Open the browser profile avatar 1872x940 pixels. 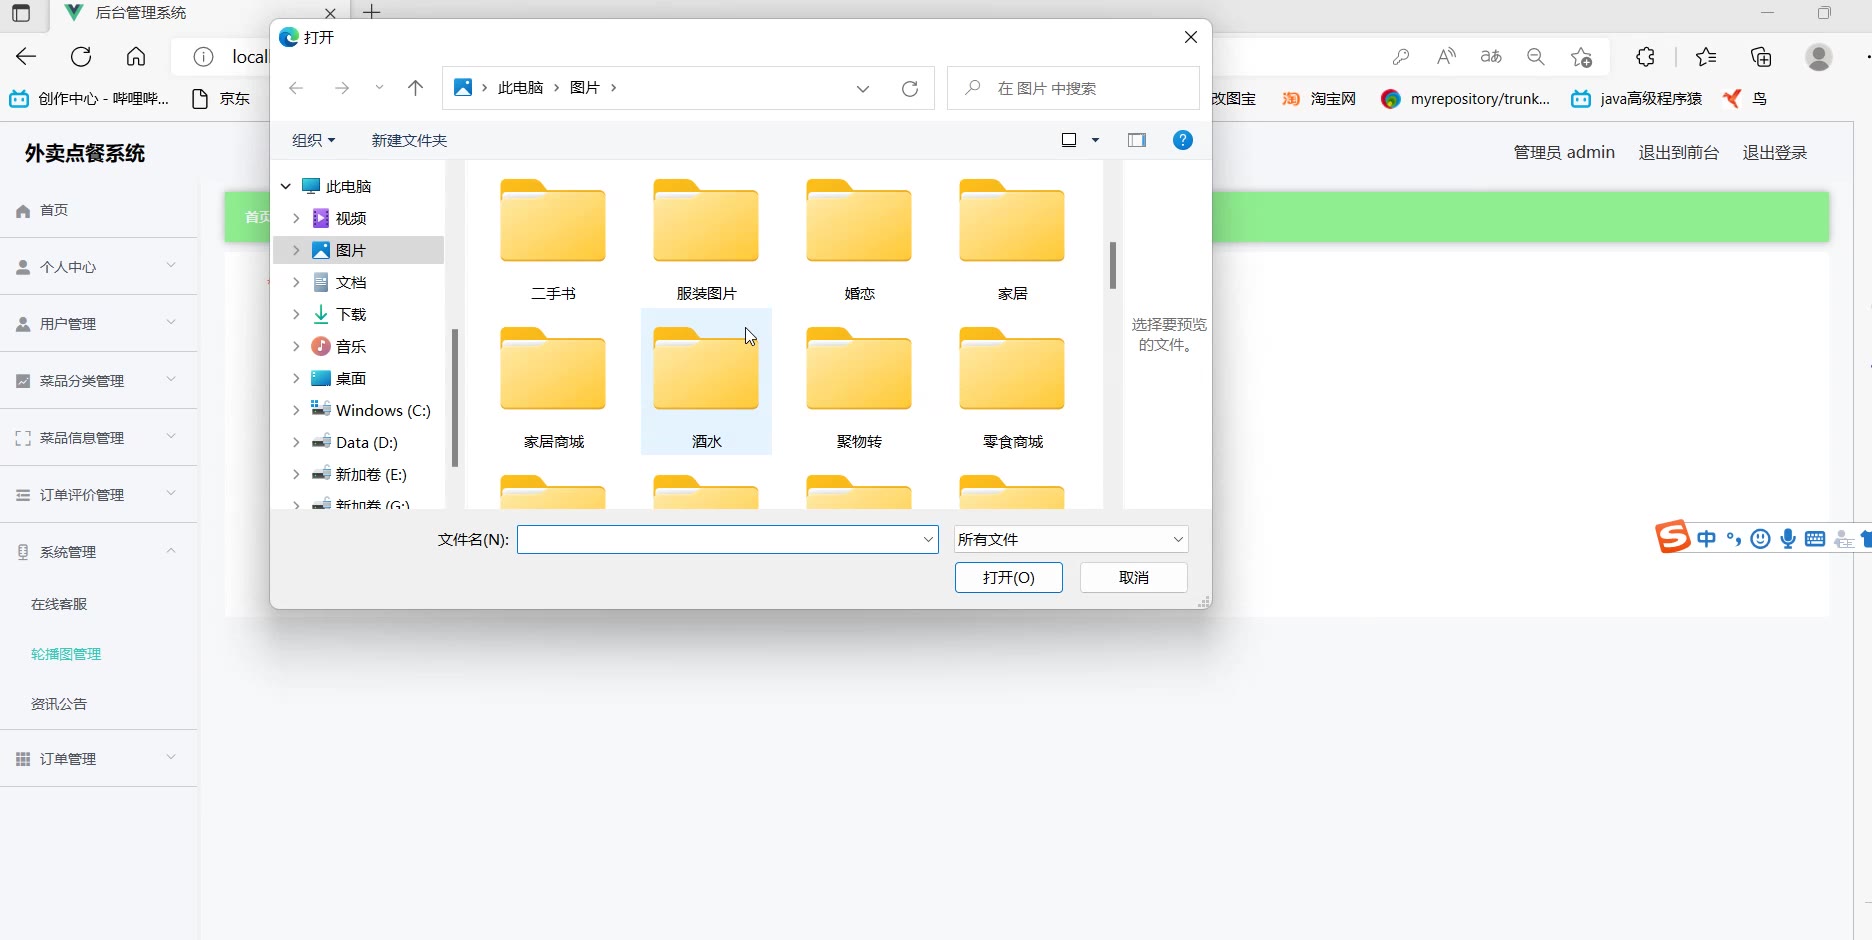click(x=1819, y=57)
